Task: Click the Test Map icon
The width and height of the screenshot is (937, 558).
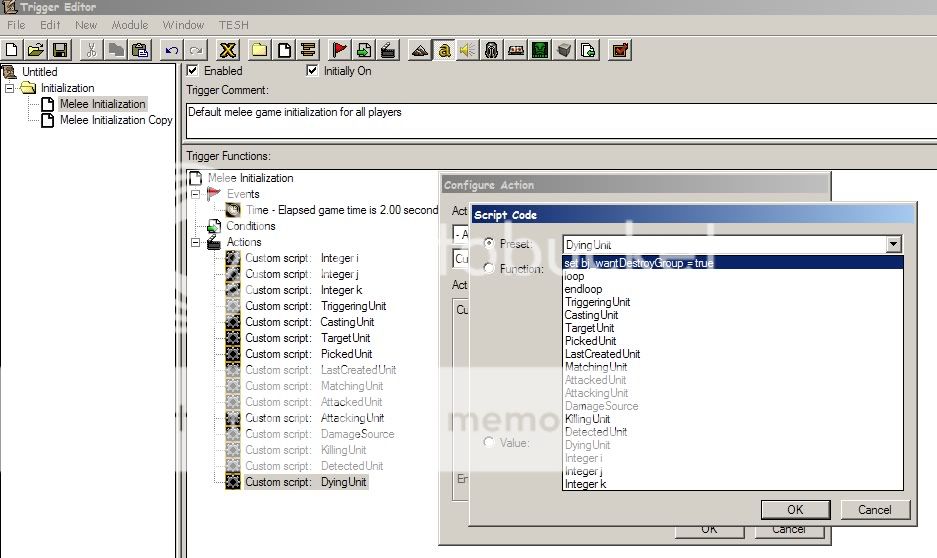Action: click(620, 50)
